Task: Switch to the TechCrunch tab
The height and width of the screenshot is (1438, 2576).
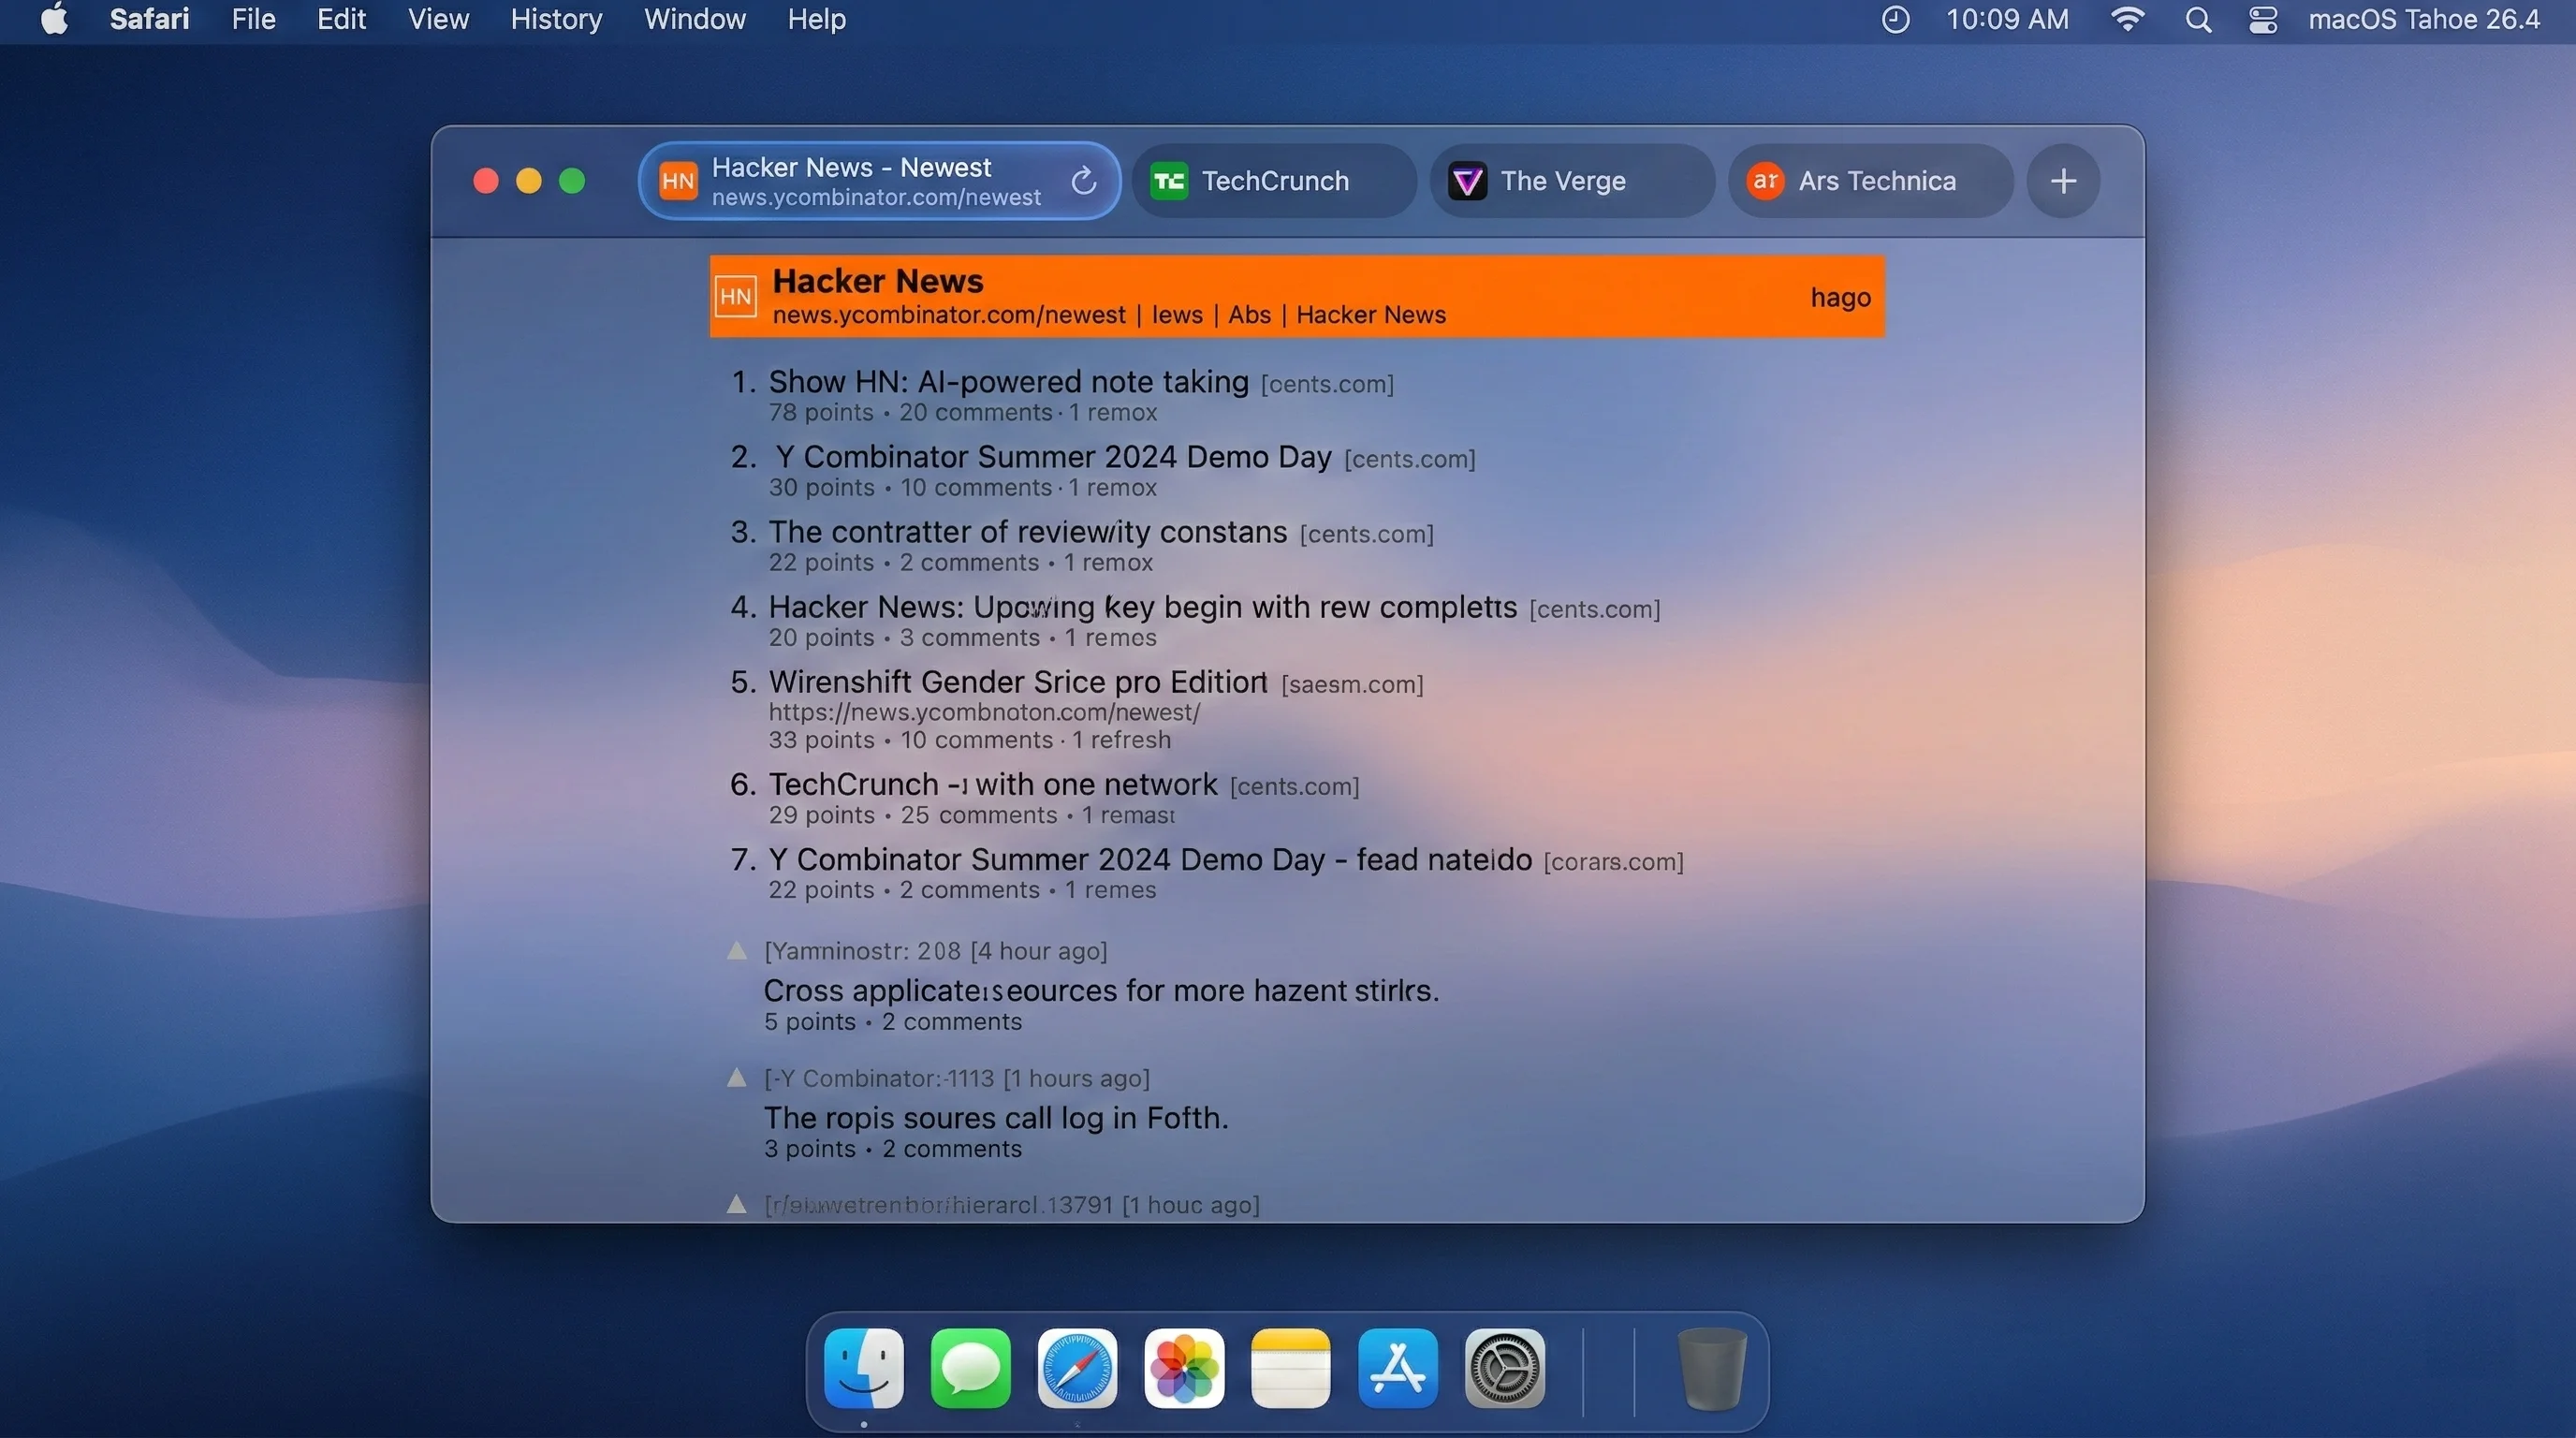Action: [1274, 181]
